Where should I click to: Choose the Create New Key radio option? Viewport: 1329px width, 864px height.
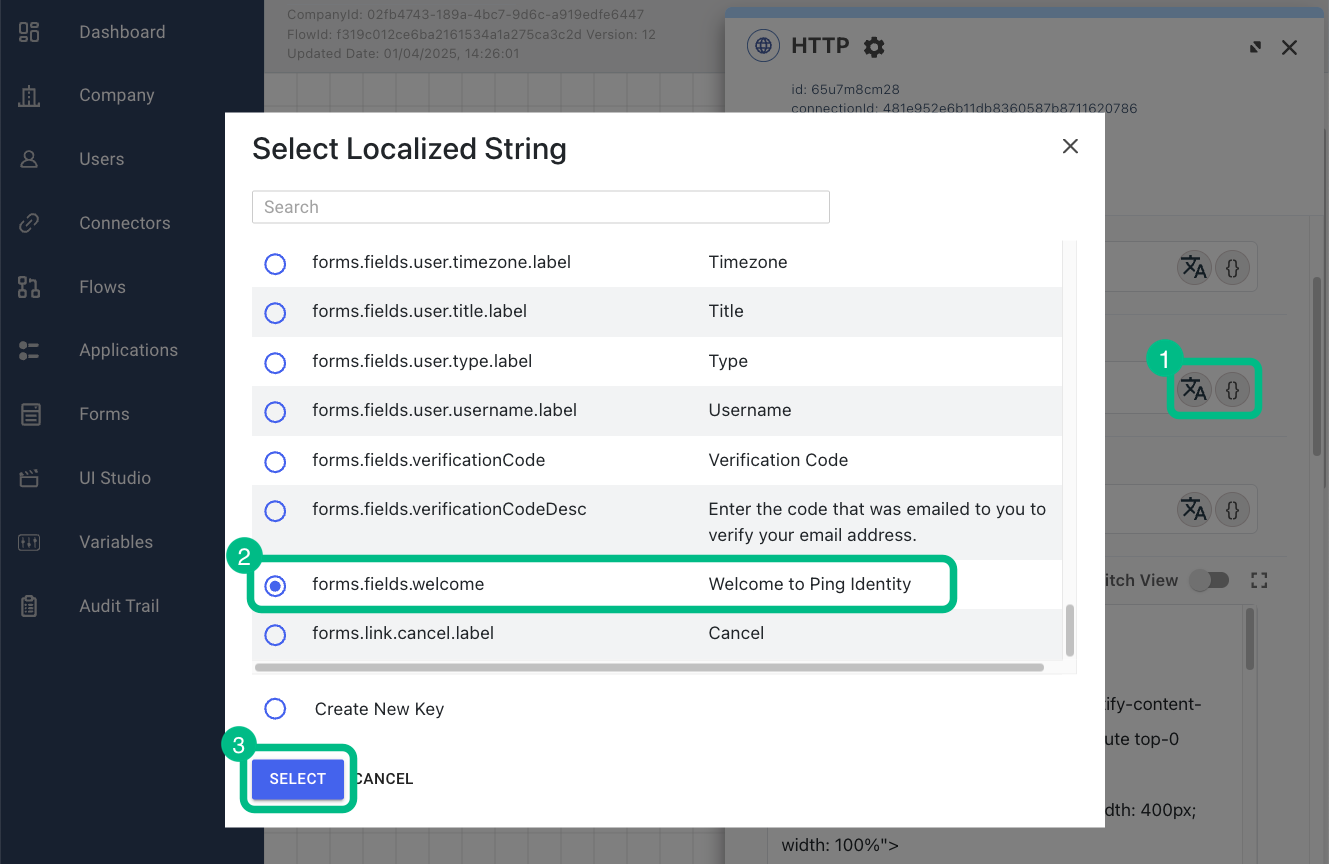pos(276,709)
